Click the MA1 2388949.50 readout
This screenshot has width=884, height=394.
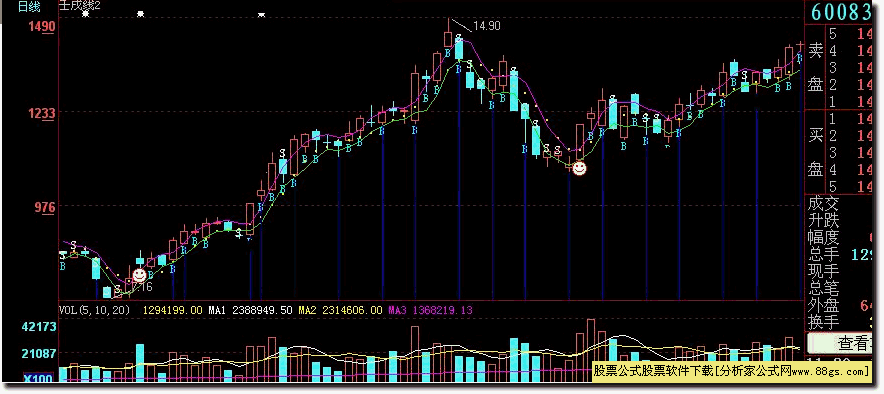click(x=250, y=310)
